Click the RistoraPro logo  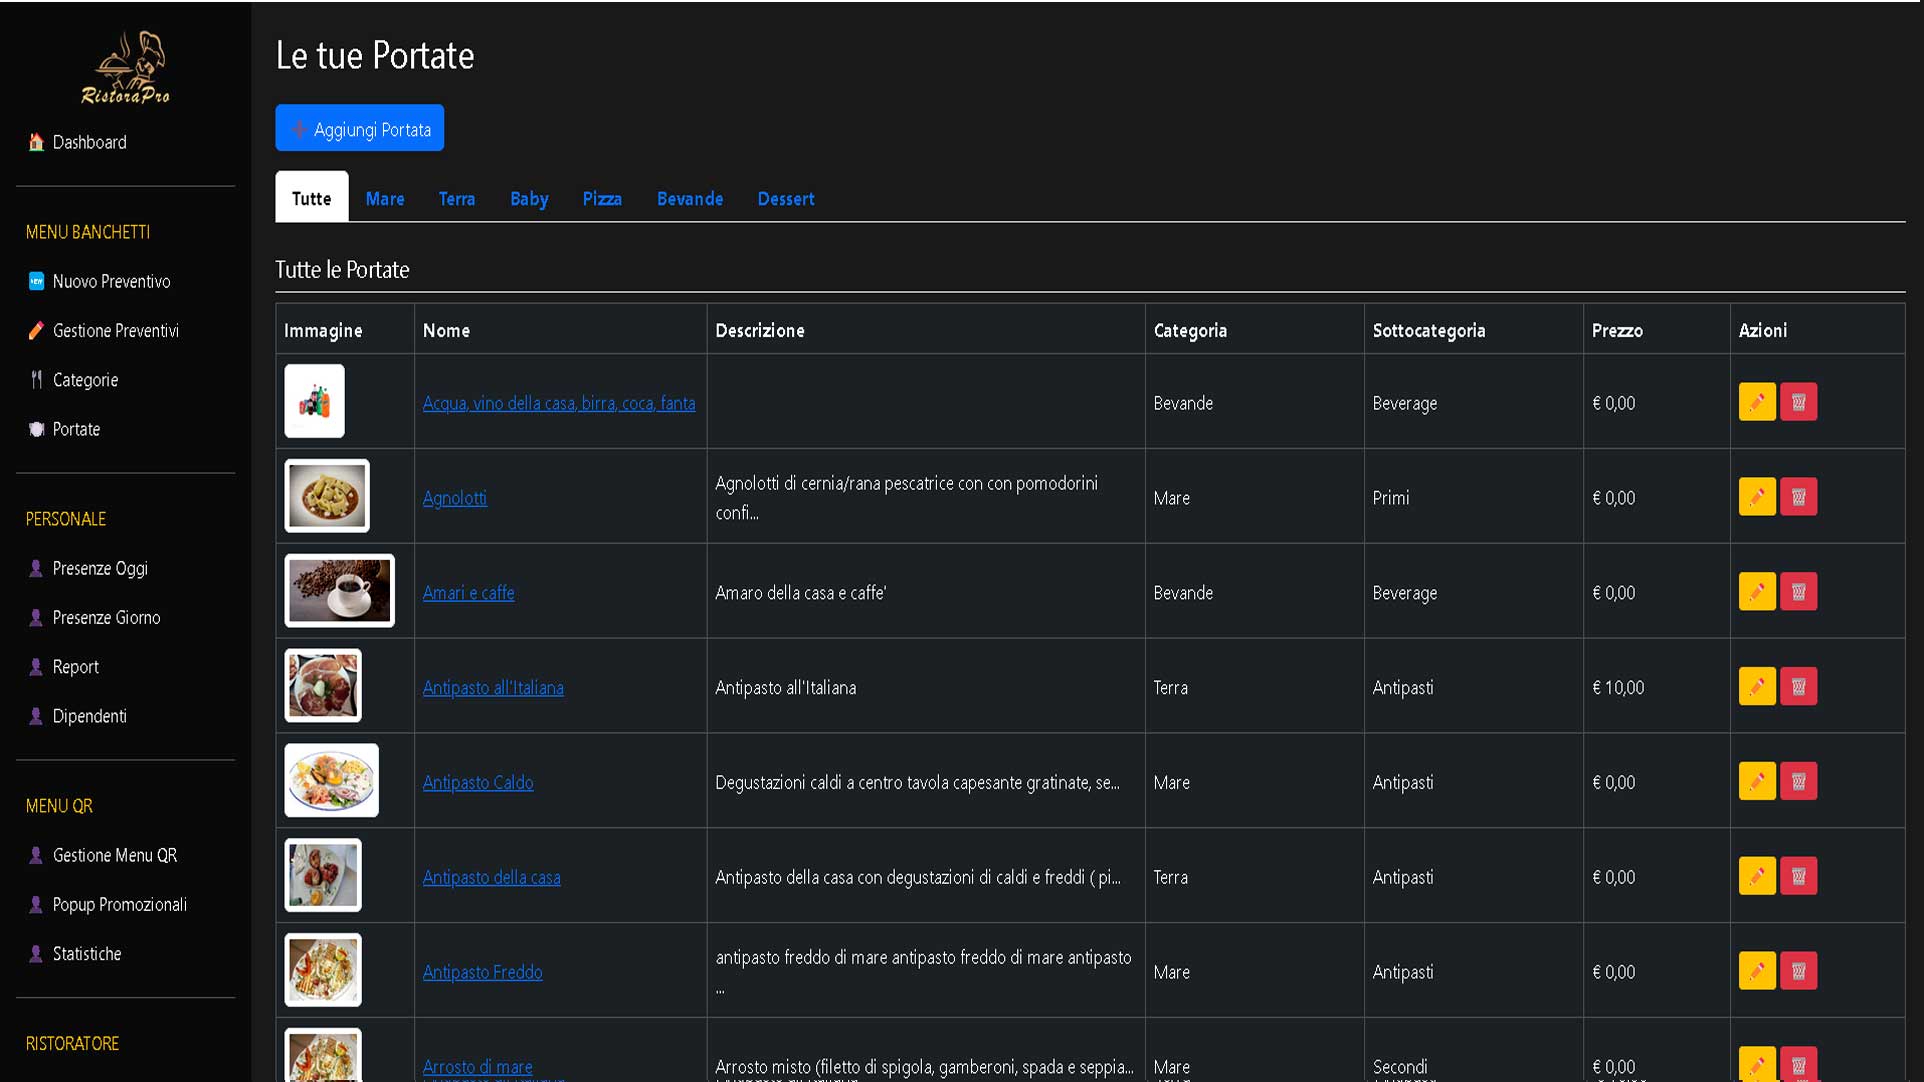tap(125, 67)
